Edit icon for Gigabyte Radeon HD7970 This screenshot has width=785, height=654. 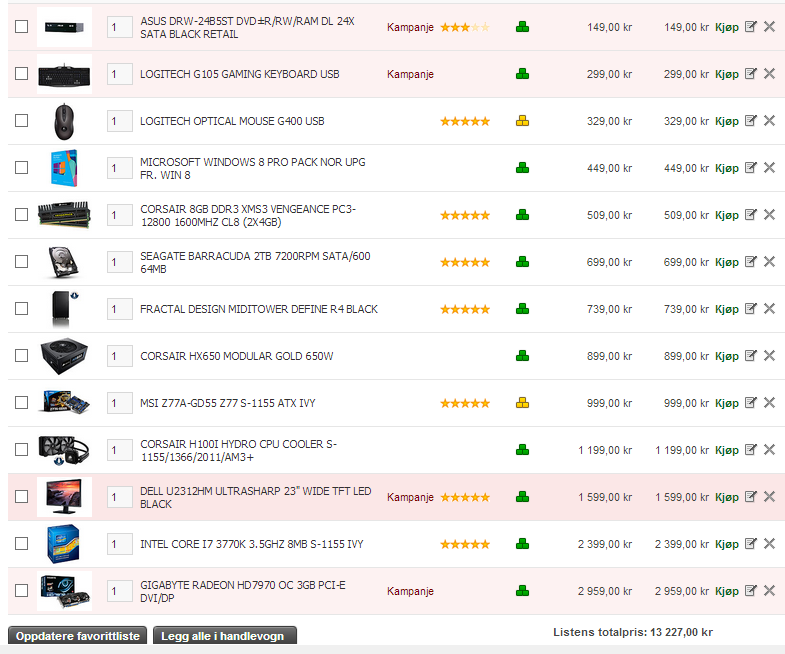(x=750, y=591)
